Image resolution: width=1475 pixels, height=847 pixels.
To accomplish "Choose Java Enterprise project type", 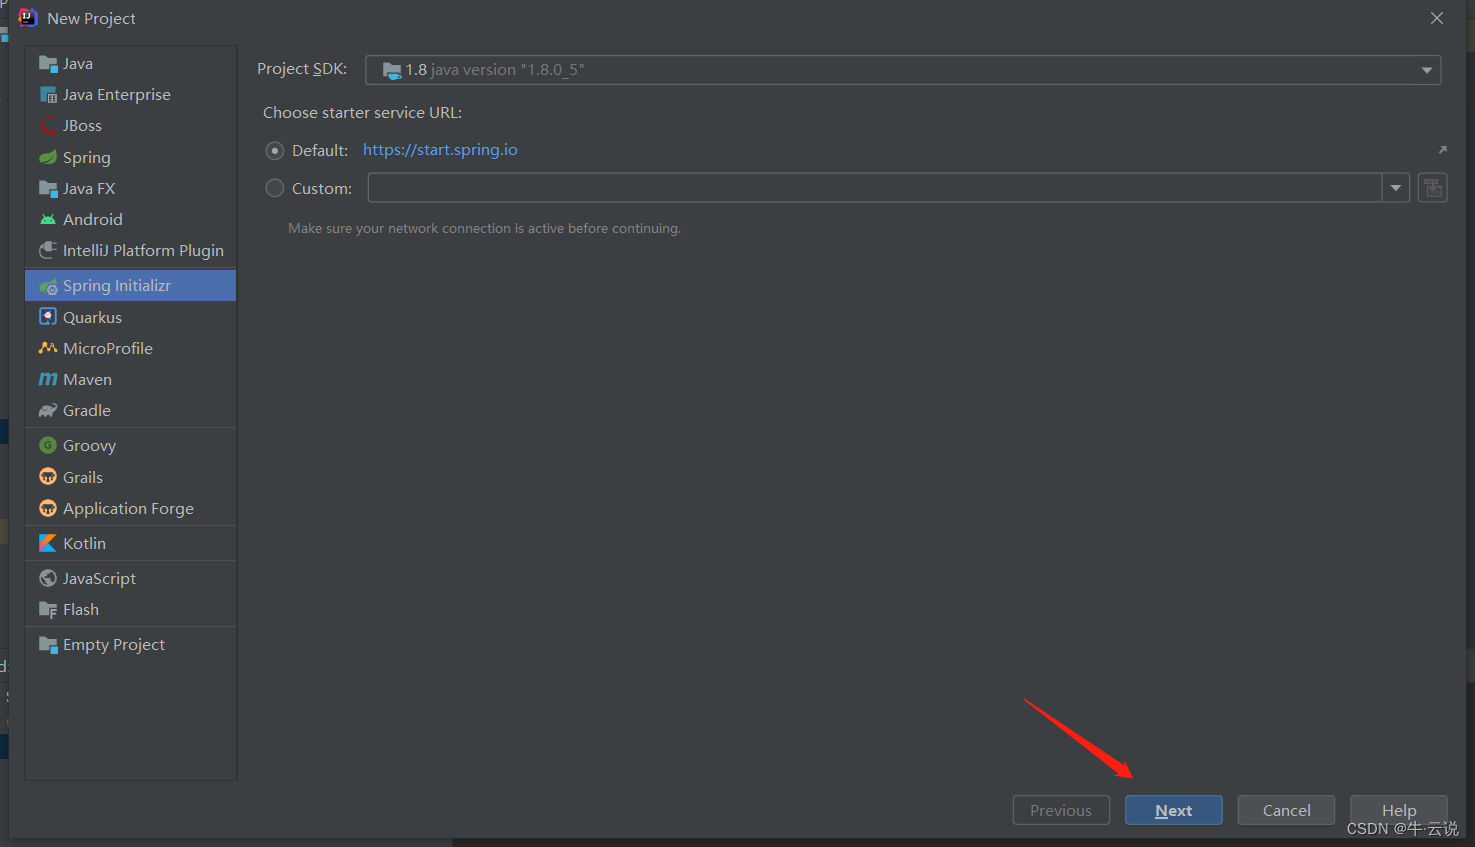I will coord(131,95).
